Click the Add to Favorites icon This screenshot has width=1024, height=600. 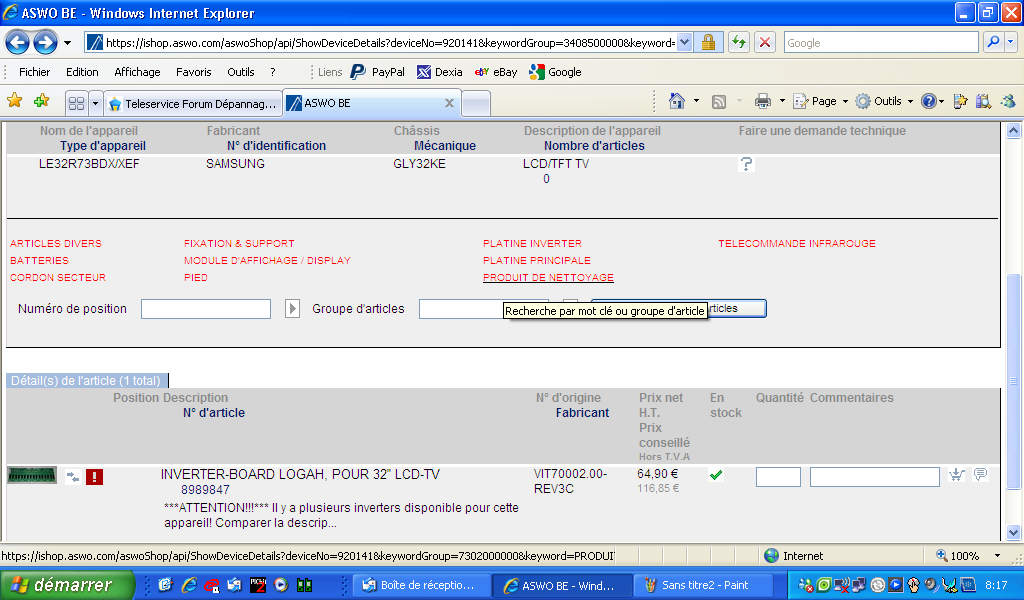pyautogui.click(x=42, y=101)
